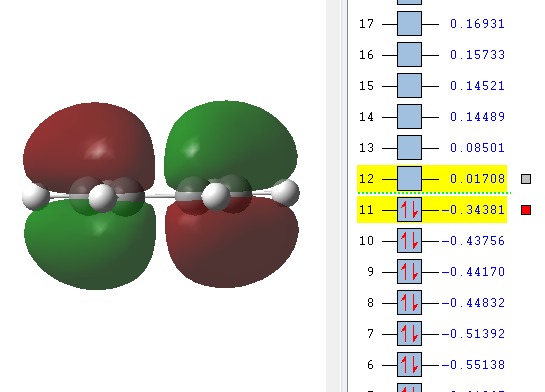Click the far-right hydrogen atom
This screenshot has width=545, height=392.
[285, 193]
